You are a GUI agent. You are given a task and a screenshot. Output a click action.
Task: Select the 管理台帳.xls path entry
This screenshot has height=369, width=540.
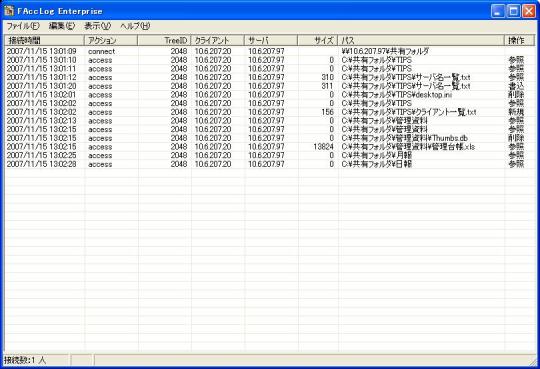pos(408,147)
